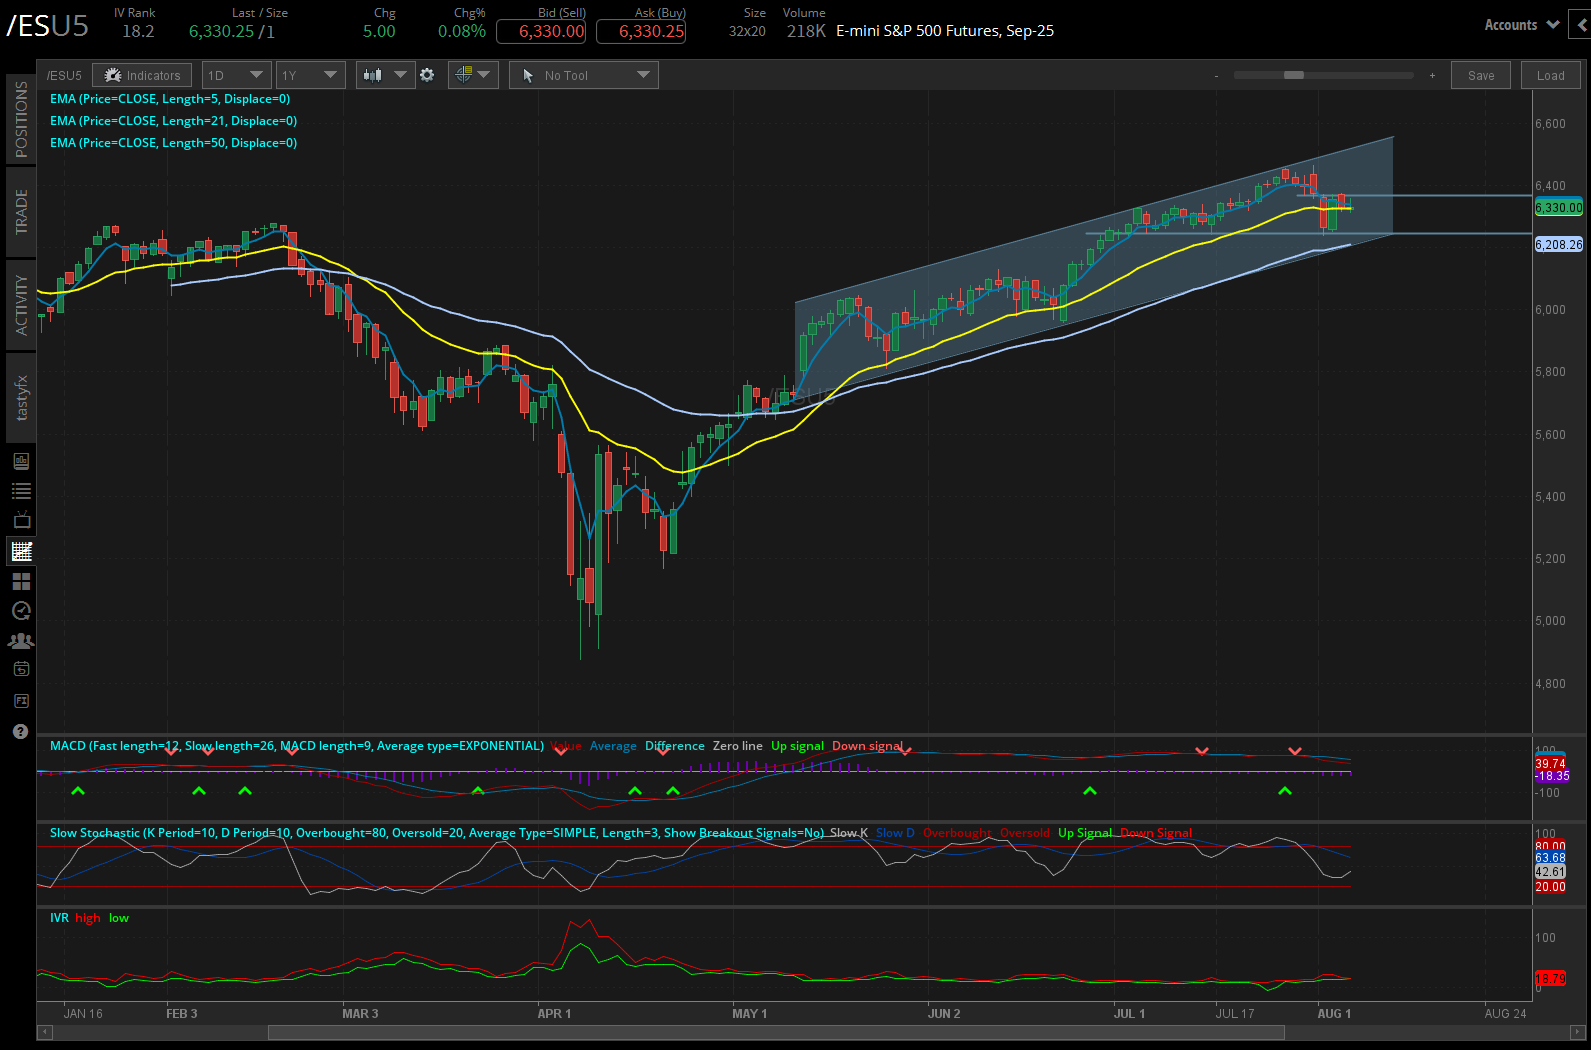Click the IVR study label

pos(59,918)
